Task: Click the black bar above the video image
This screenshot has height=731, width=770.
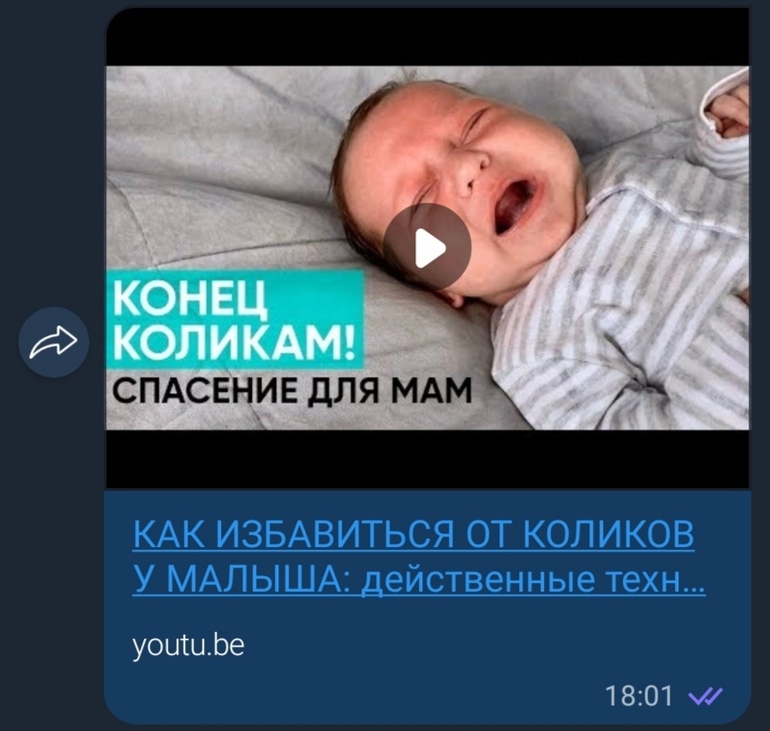Action: pos(428,37)
